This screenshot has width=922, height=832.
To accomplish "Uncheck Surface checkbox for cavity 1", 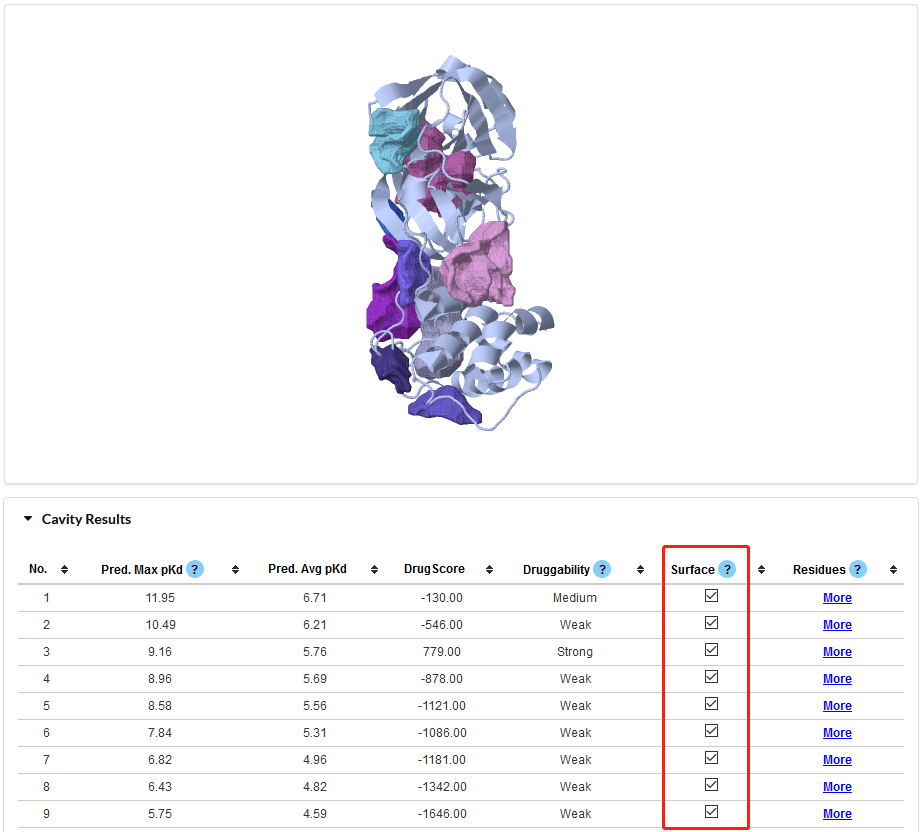I will [711, 596].
